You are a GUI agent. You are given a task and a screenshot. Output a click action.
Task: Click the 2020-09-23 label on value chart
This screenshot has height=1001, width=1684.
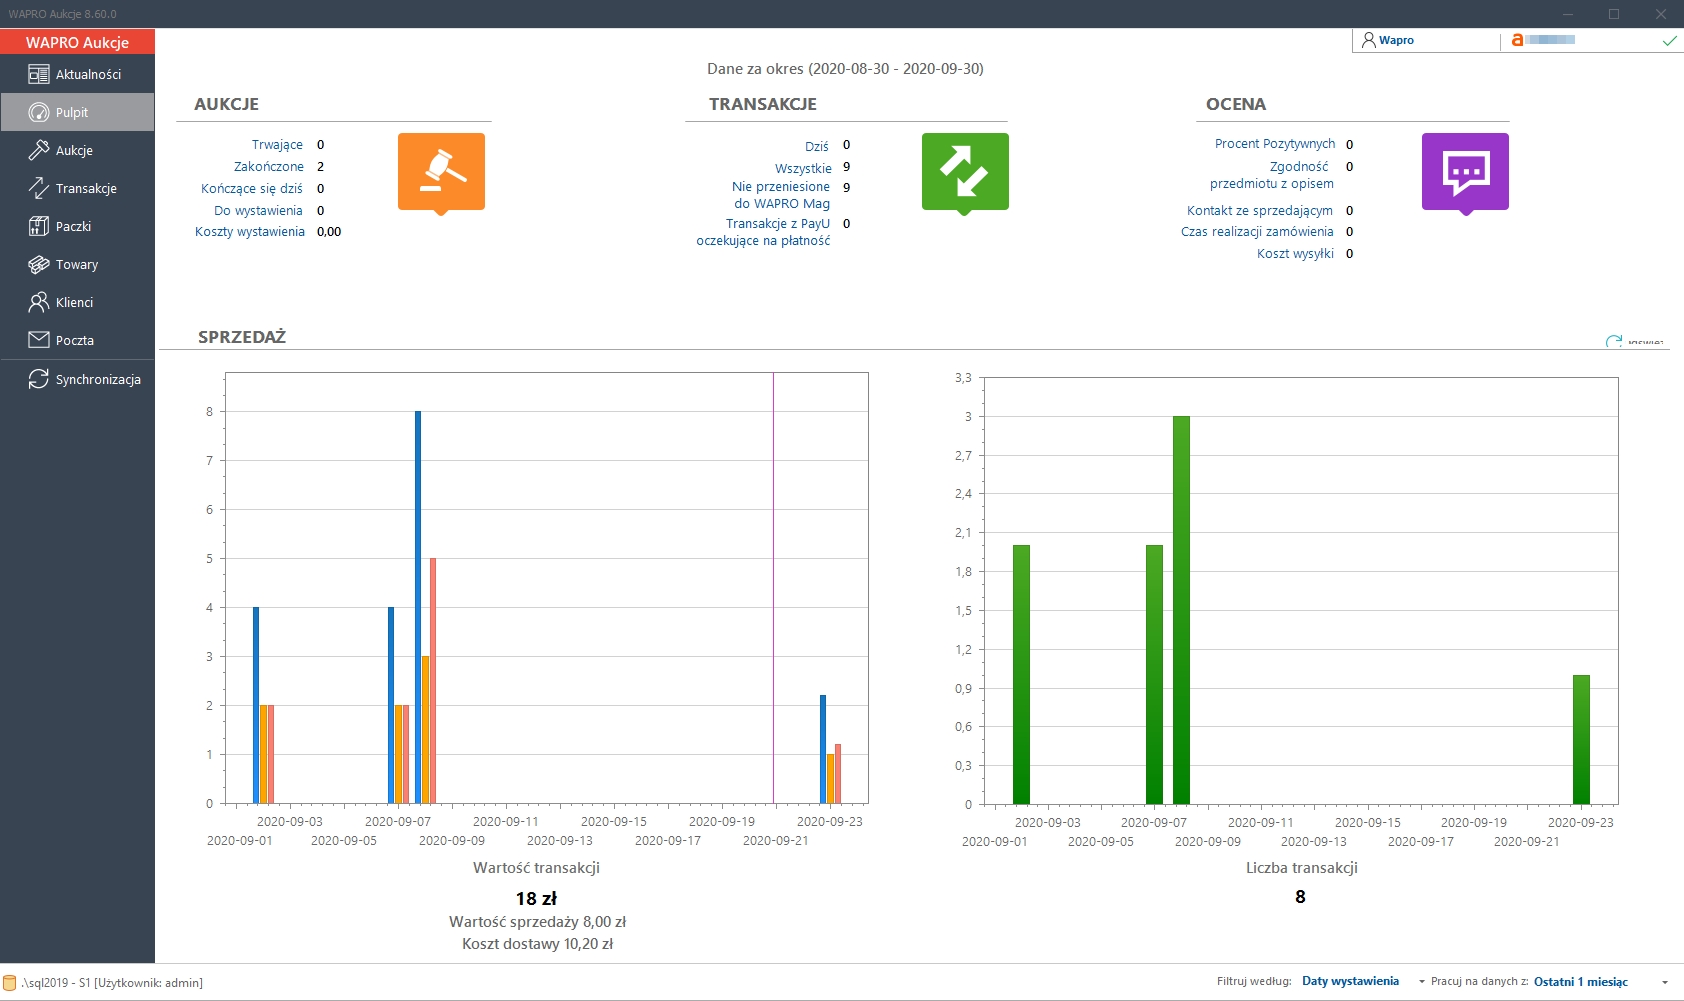coord(829,822)
